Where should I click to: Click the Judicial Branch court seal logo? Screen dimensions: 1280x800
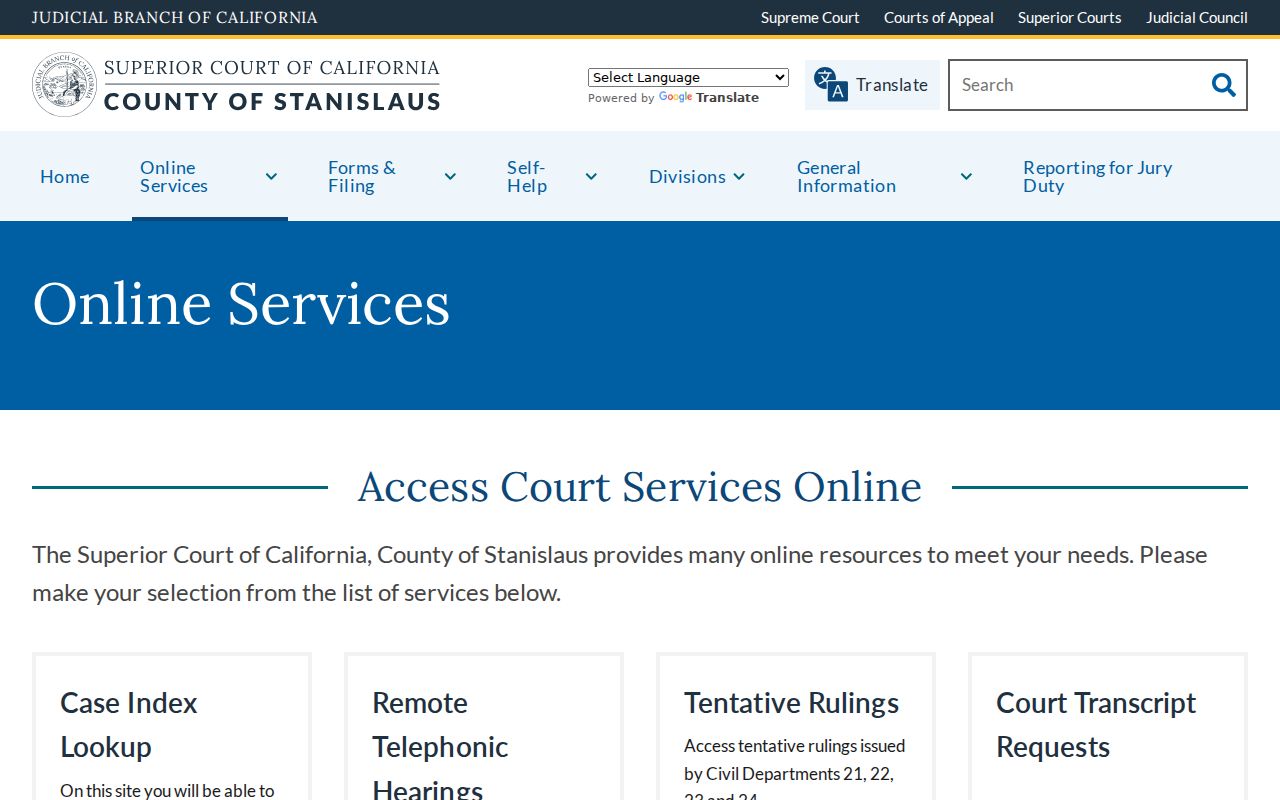point(65,85)
